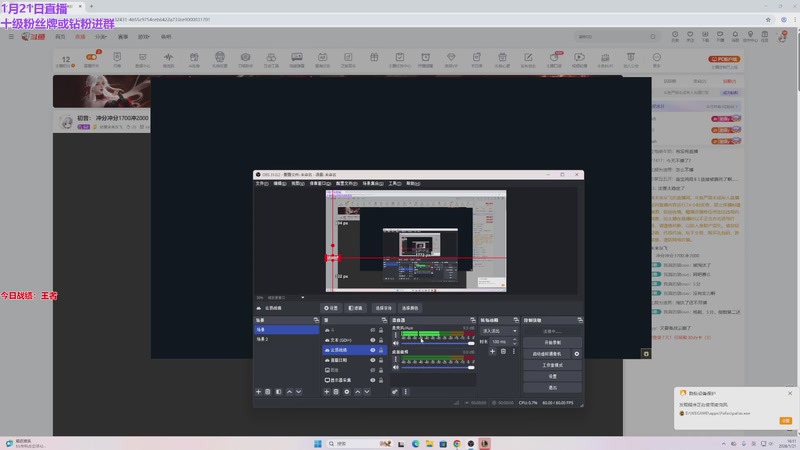
Task: Mute the desktop audio speaker icon
Action: [395, 367]
